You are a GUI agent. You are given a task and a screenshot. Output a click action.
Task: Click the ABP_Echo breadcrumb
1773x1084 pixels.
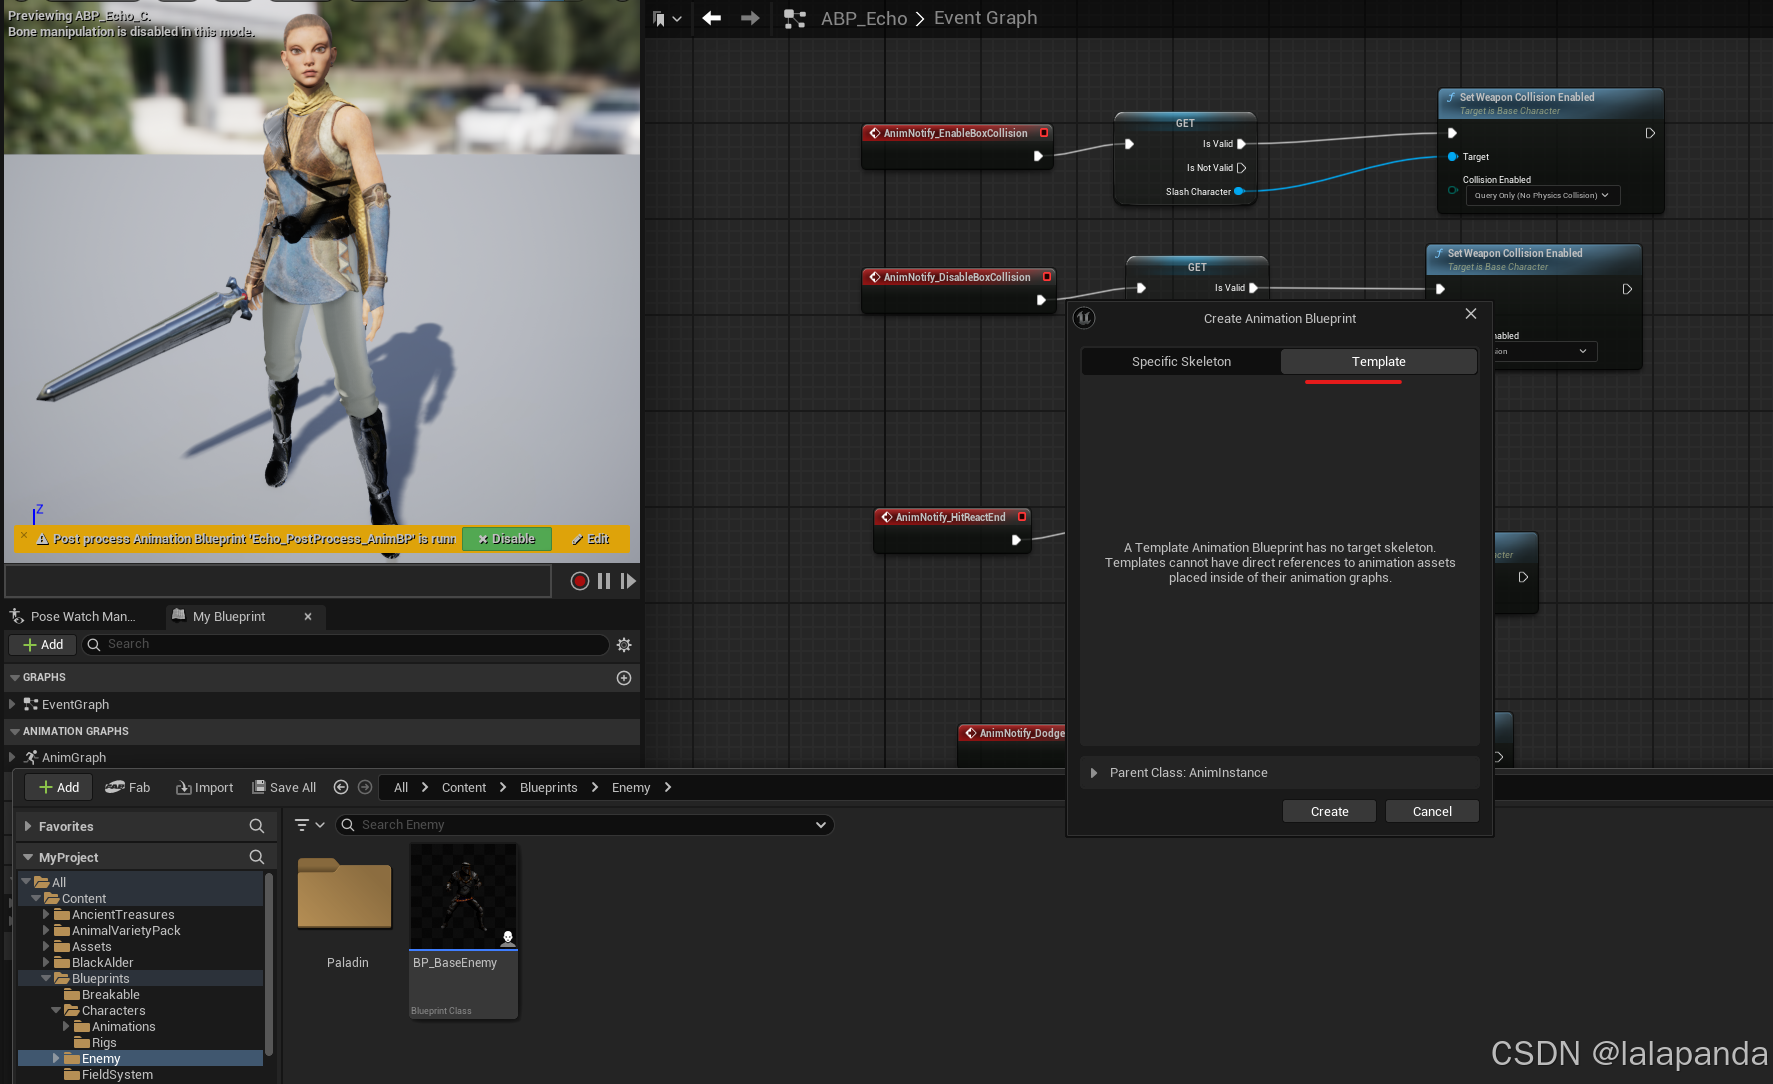tap(864, 18)
